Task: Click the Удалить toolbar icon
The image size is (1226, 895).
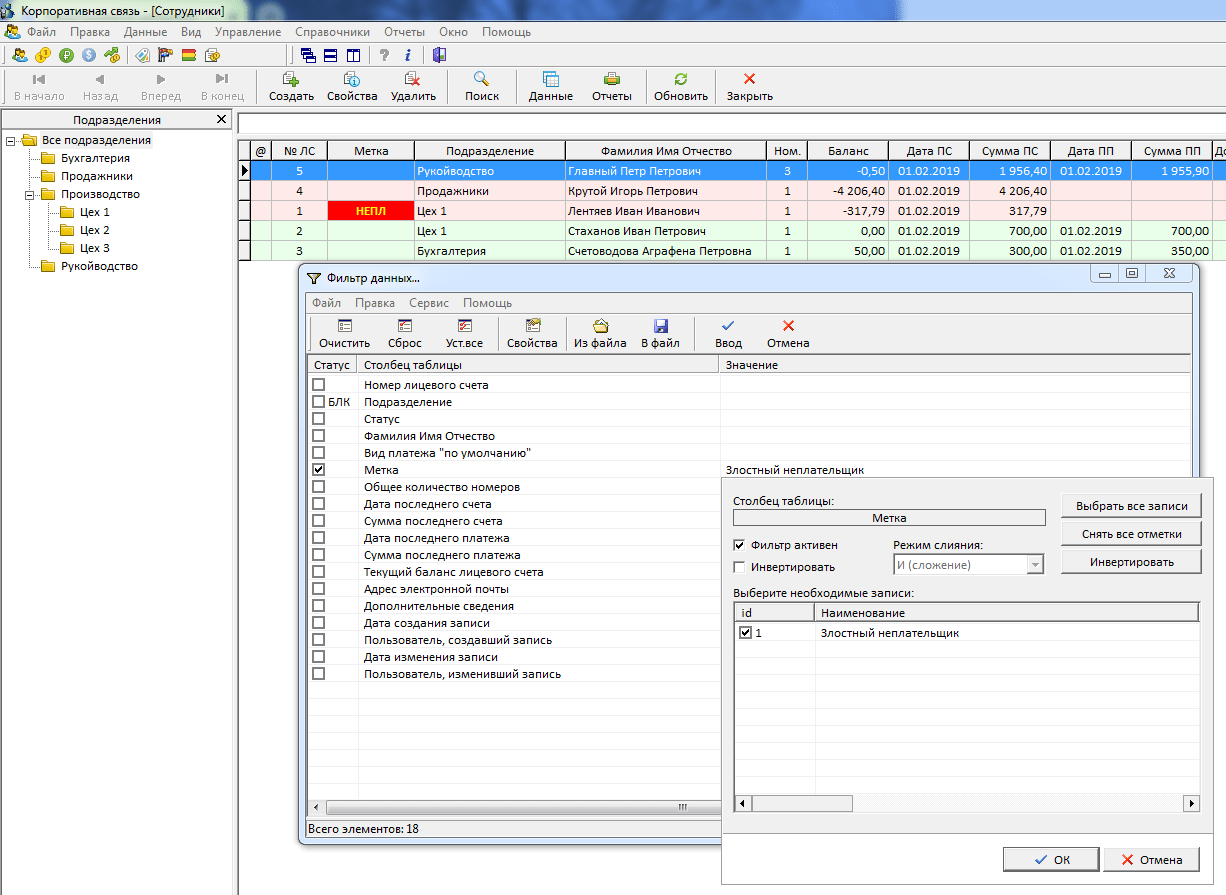Action: pos(412,80)
